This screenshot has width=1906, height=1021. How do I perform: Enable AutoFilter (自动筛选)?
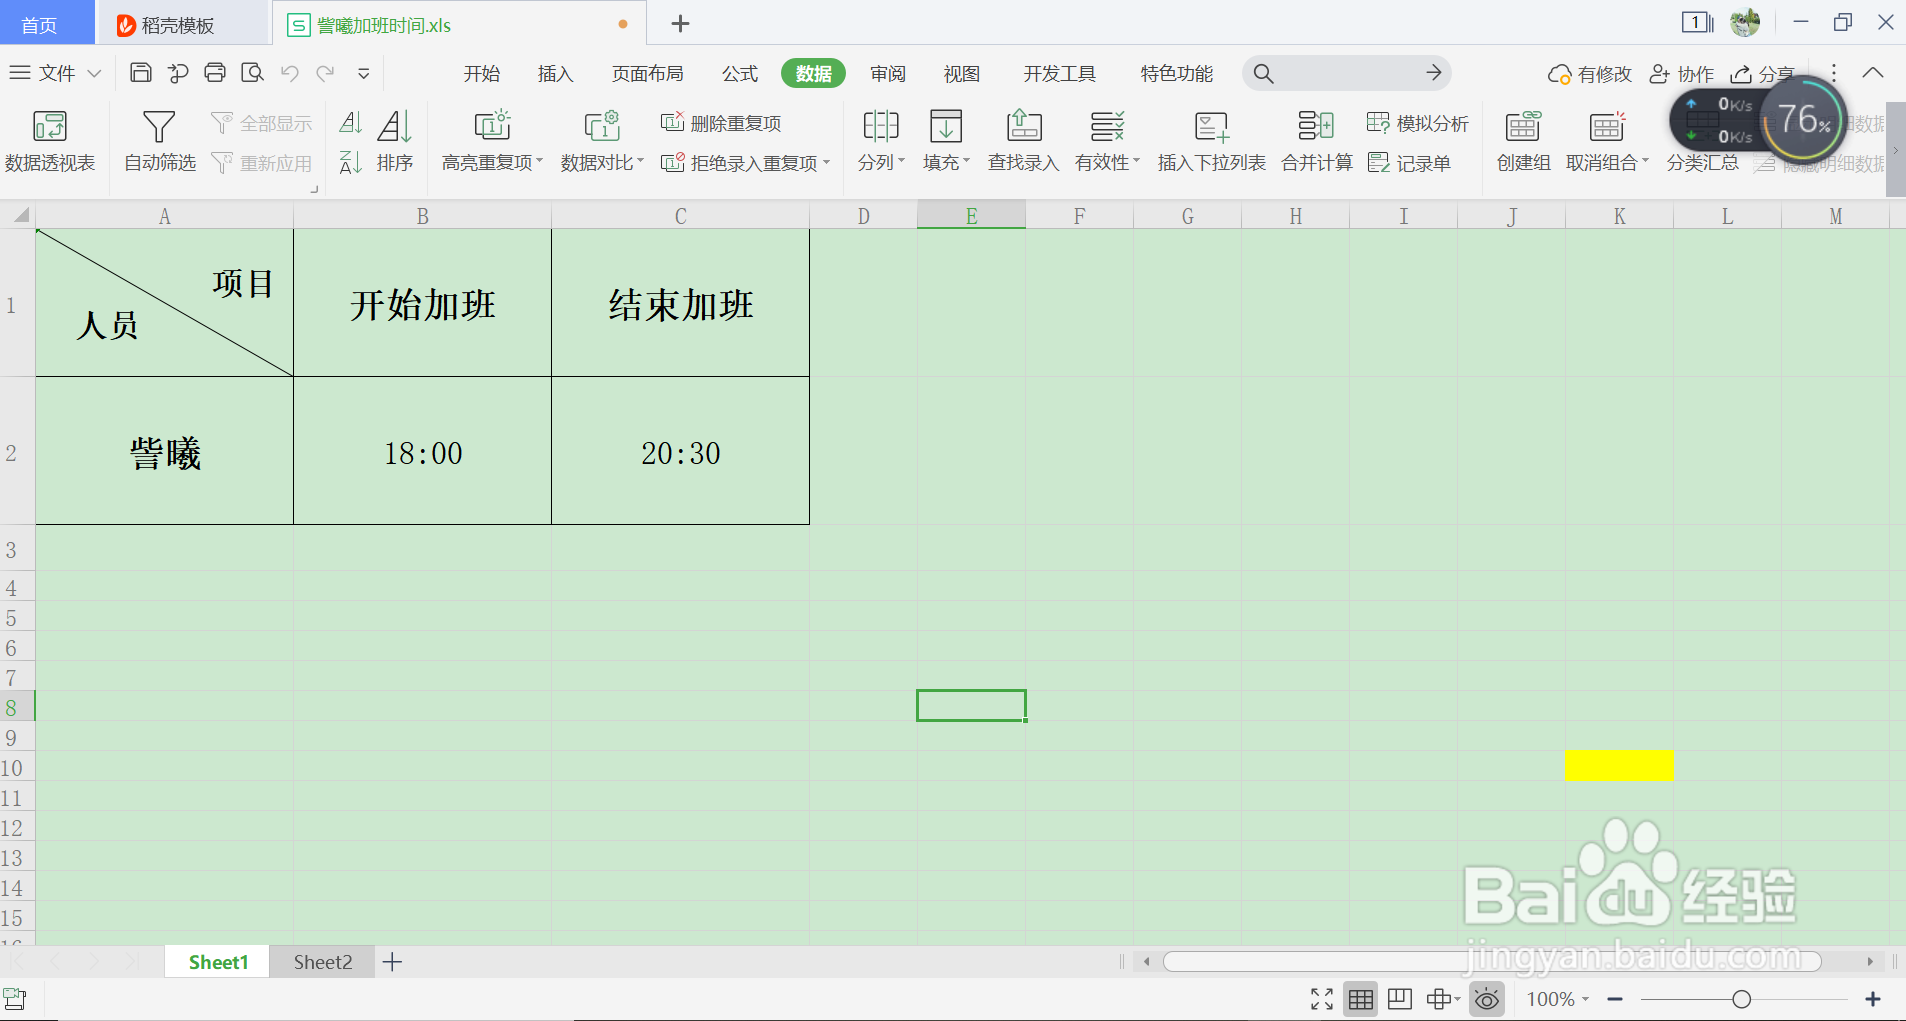[x=159, y=141]
